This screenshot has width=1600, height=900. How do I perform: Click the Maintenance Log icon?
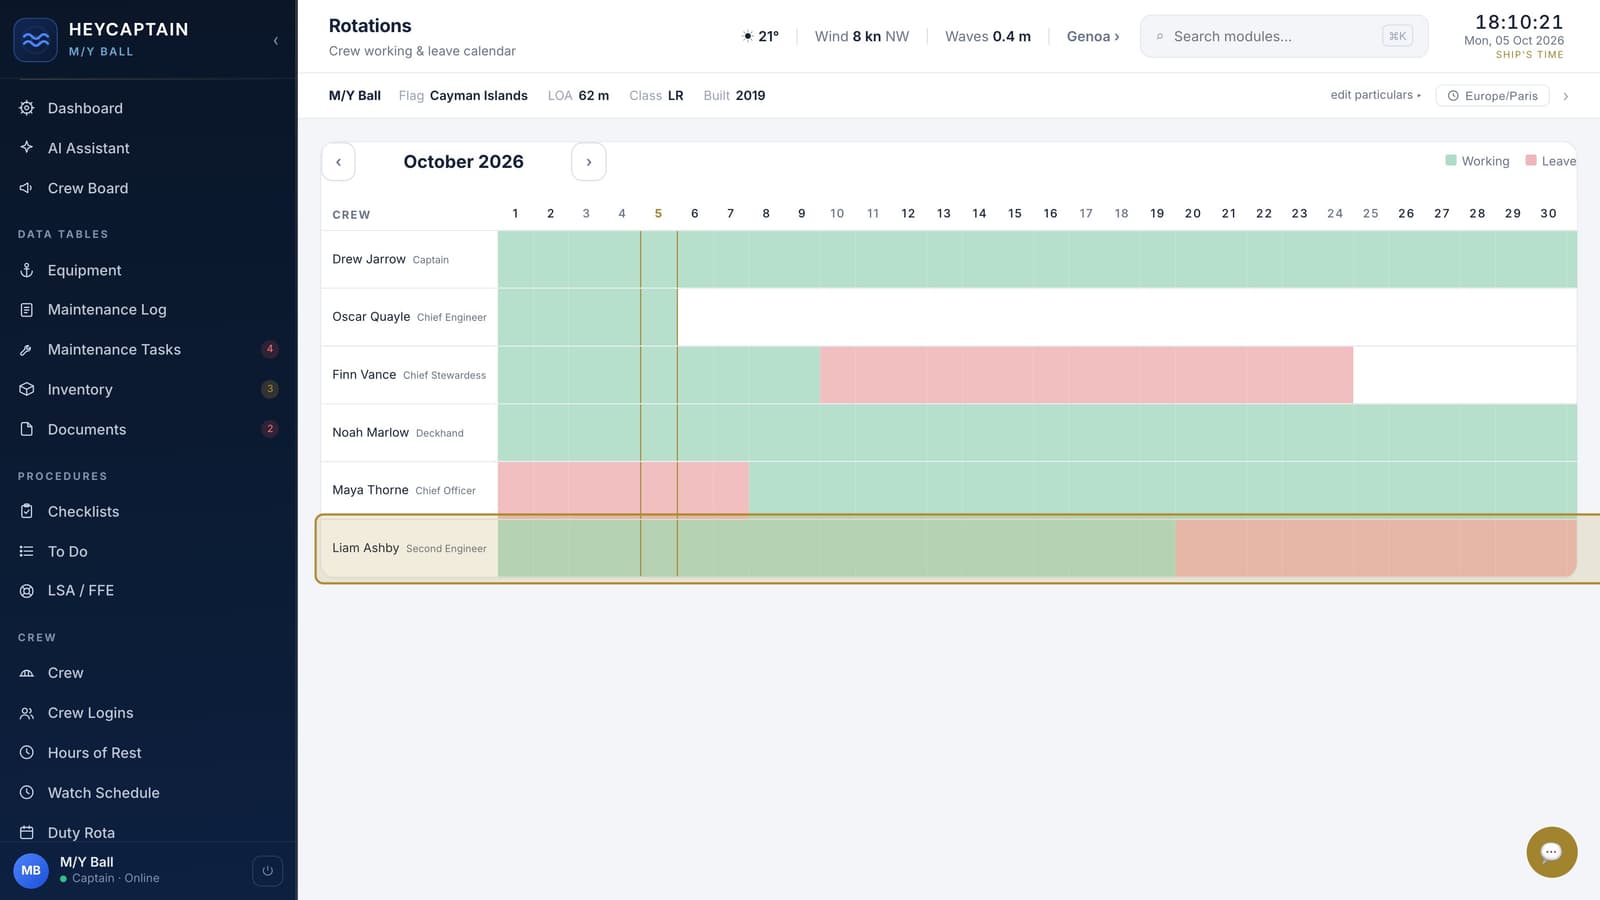click(27, 310)
